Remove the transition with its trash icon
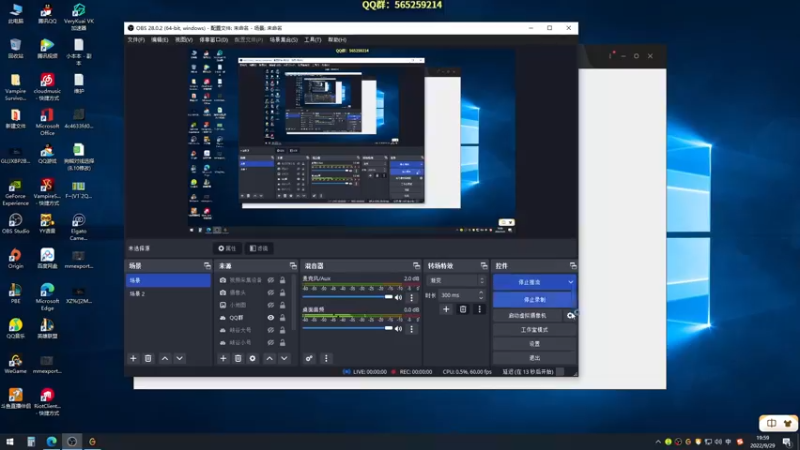The height and width of the screenshot is (450, 800). pos(463,309)
